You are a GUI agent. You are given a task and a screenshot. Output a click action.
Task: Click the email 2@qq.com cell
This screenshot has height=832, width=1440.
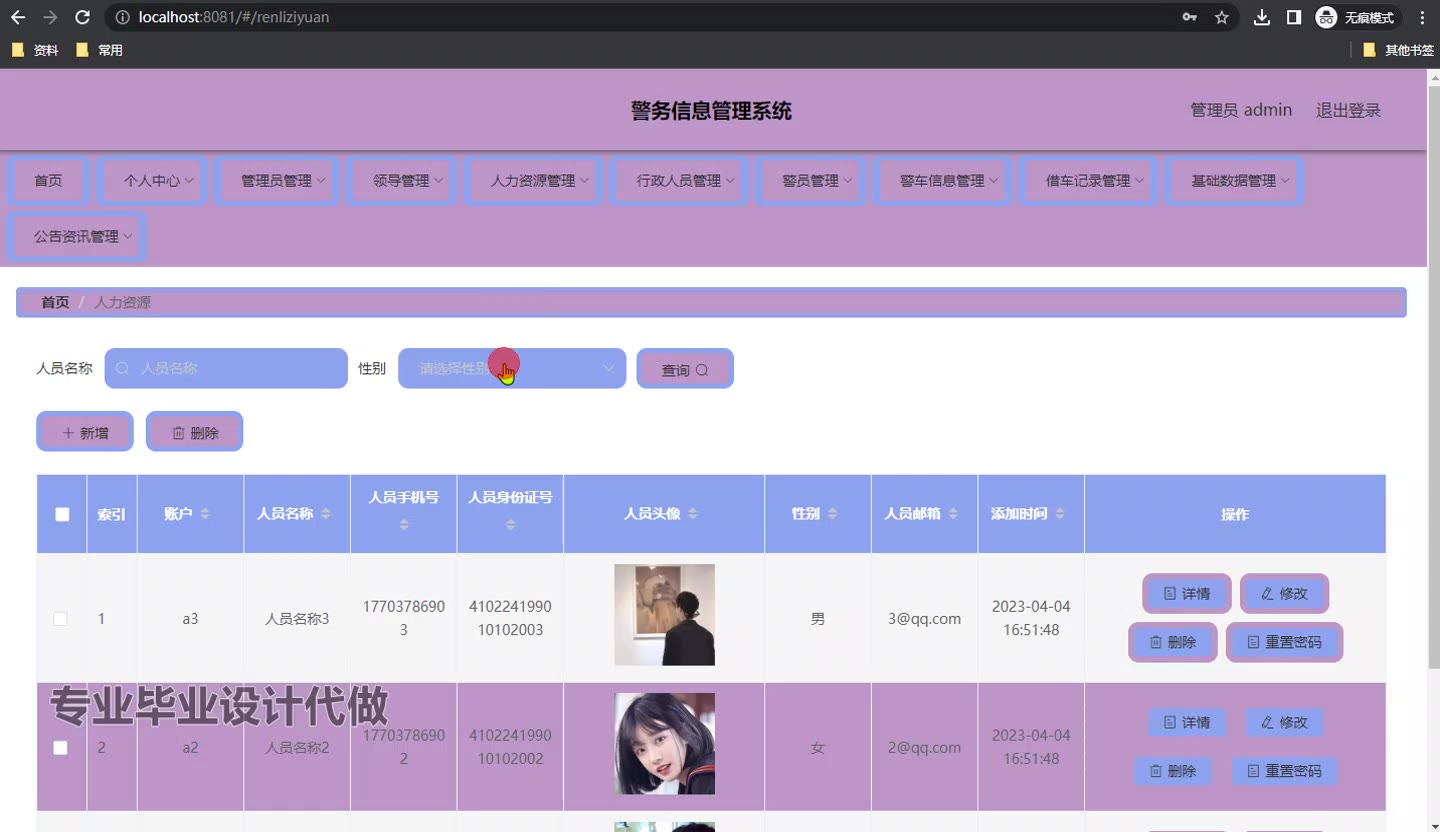(924, 748)
